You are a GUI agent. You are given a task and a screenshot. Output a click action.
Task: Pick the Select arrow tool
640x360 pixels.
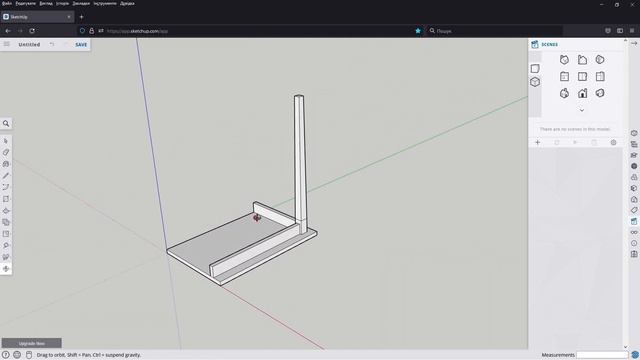click(6, 141)
